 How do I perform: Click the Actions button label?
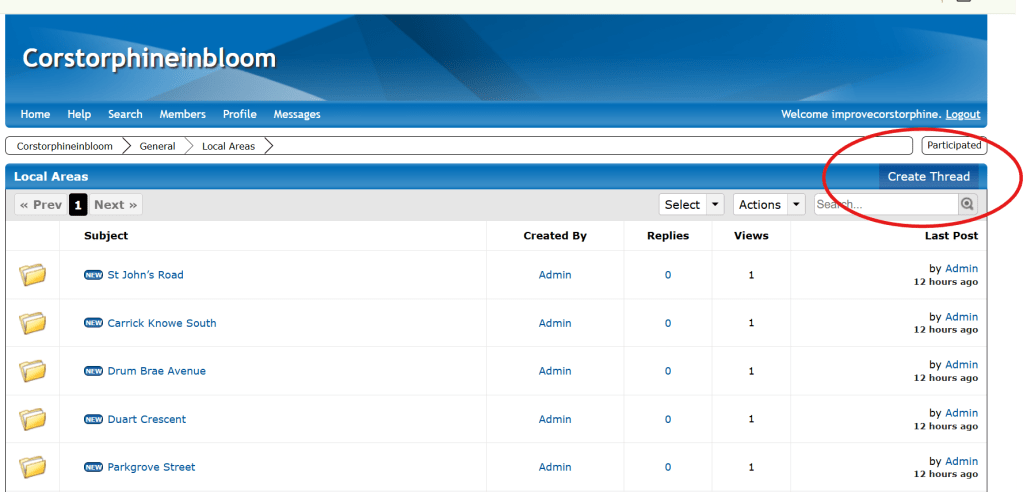(x=760, y=204)
